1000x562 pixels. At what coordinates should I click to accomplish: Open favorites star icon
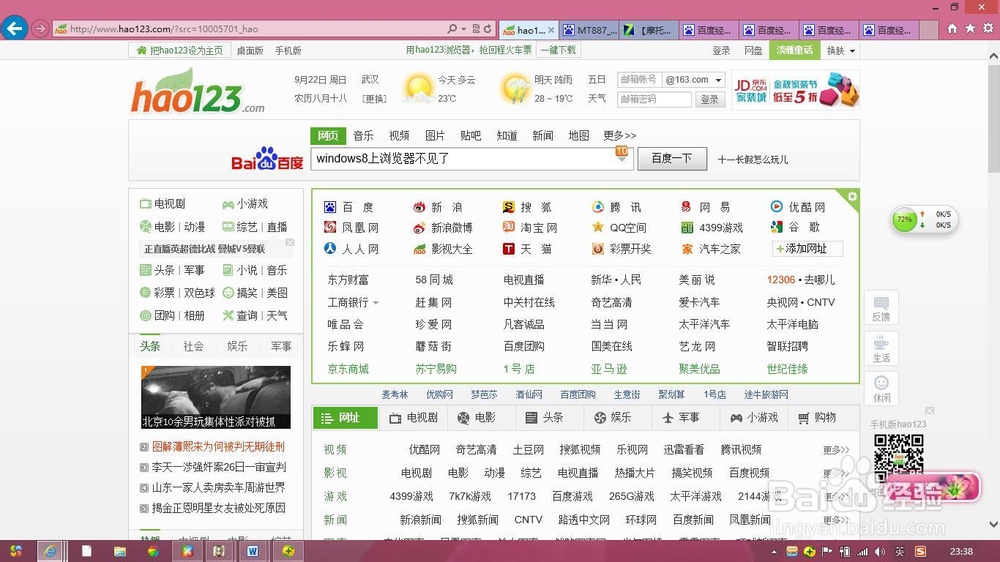[x=970, y=29]
